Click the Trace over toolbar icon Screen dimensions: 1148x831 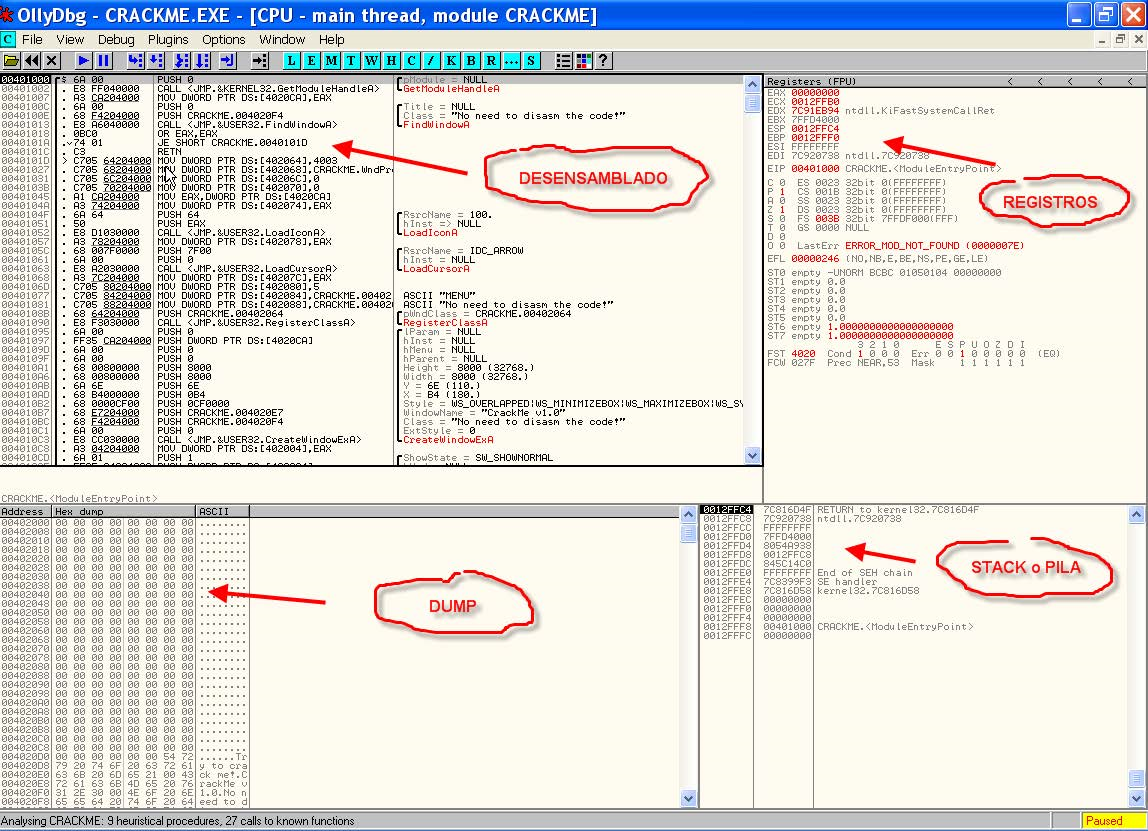pos(202,61)
